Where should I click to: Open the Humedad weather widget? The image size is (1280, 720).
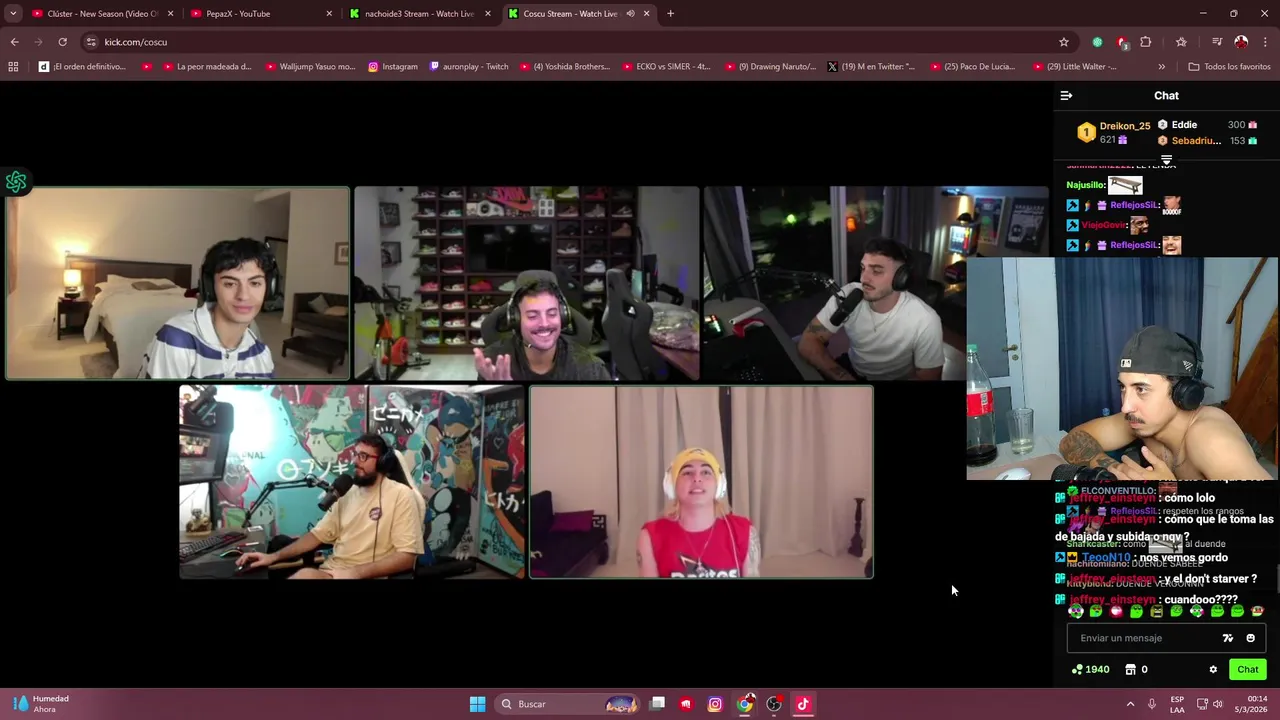tap(42, 704)
